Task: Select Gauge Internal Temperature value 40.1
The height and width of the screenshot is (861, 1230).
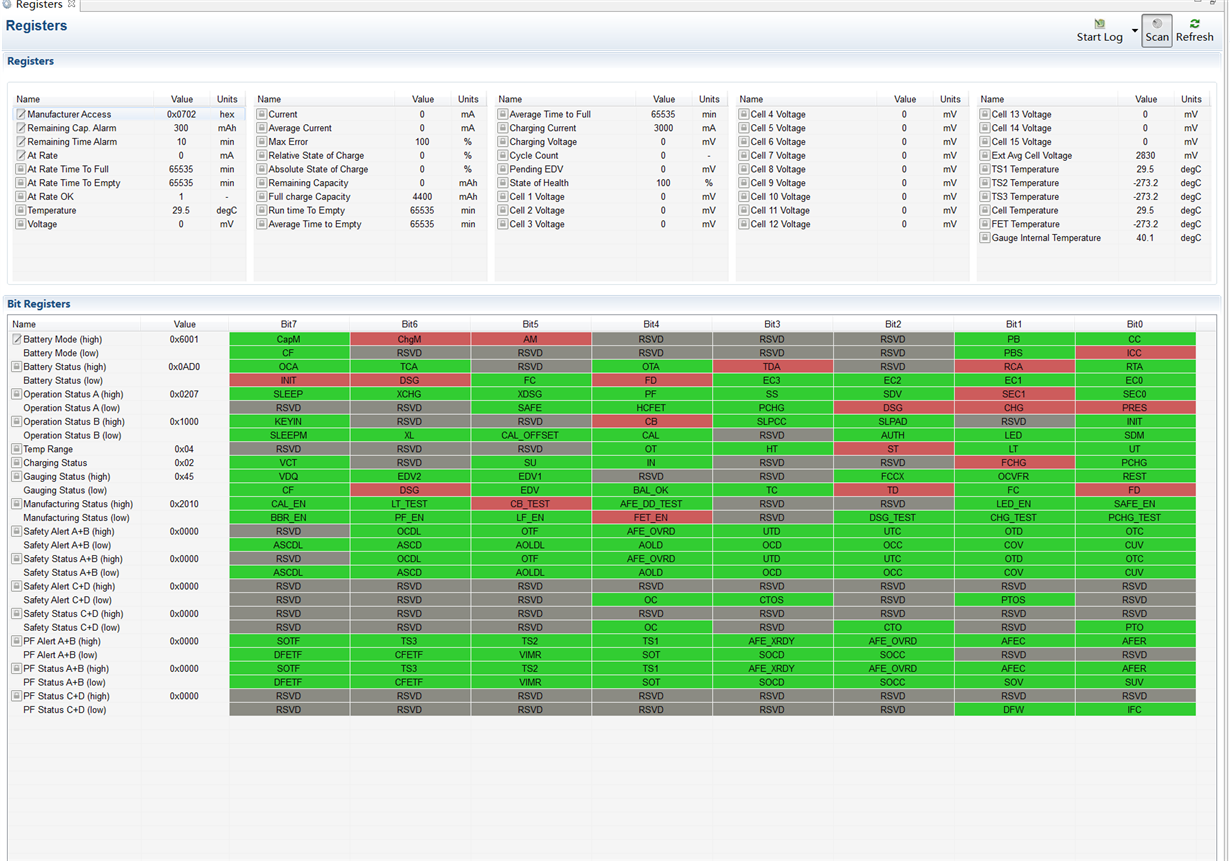Action: click(x=1145, y=238)
